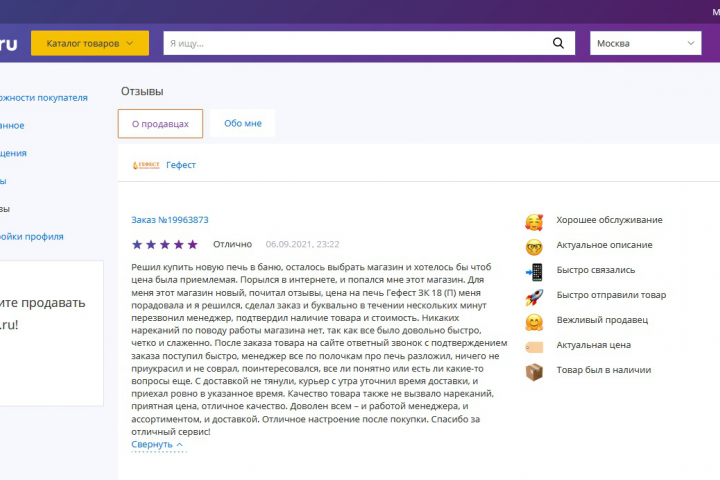Click the 'Отзывы' page heading

(142, 91)
